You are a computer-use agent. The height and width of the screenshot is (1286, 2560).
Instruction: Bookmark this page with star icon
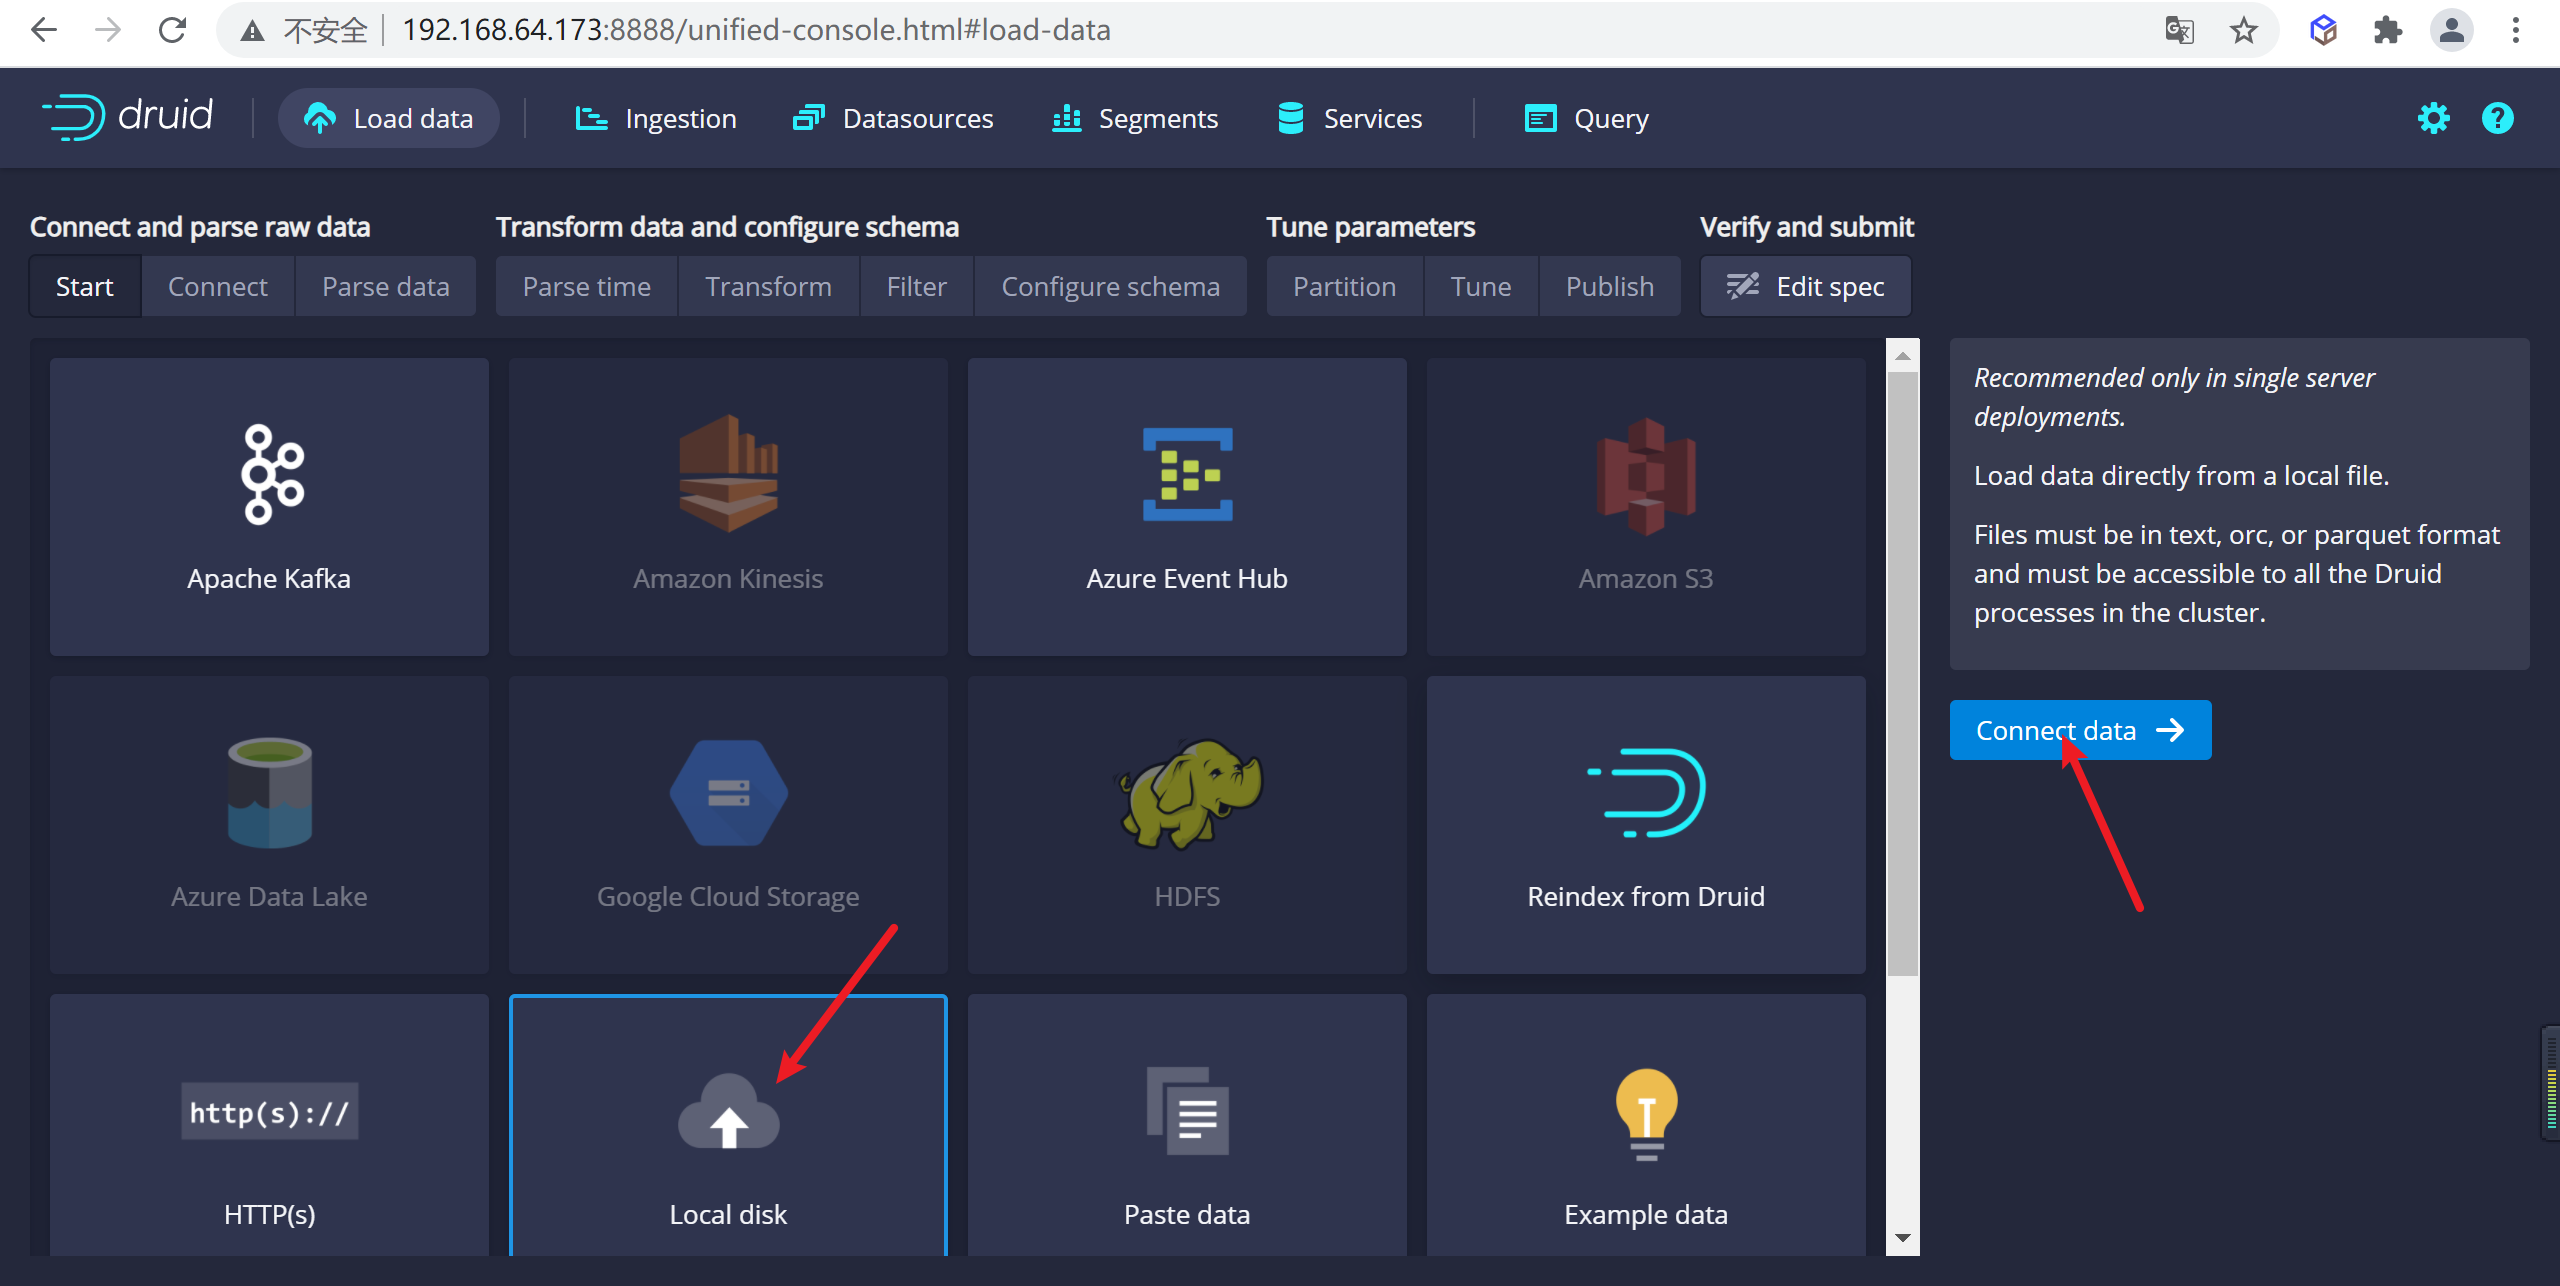pos(2244,30)
